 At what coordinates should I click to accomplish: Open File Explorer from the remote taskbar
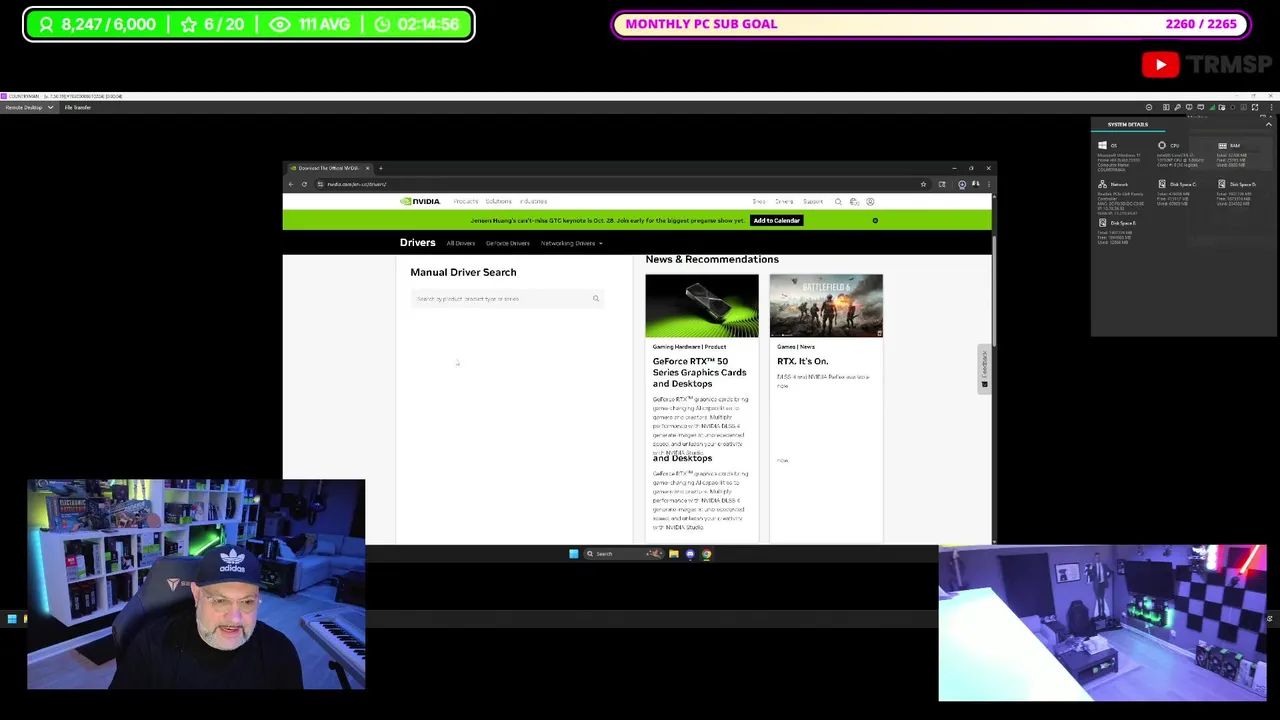pos(674,554)
